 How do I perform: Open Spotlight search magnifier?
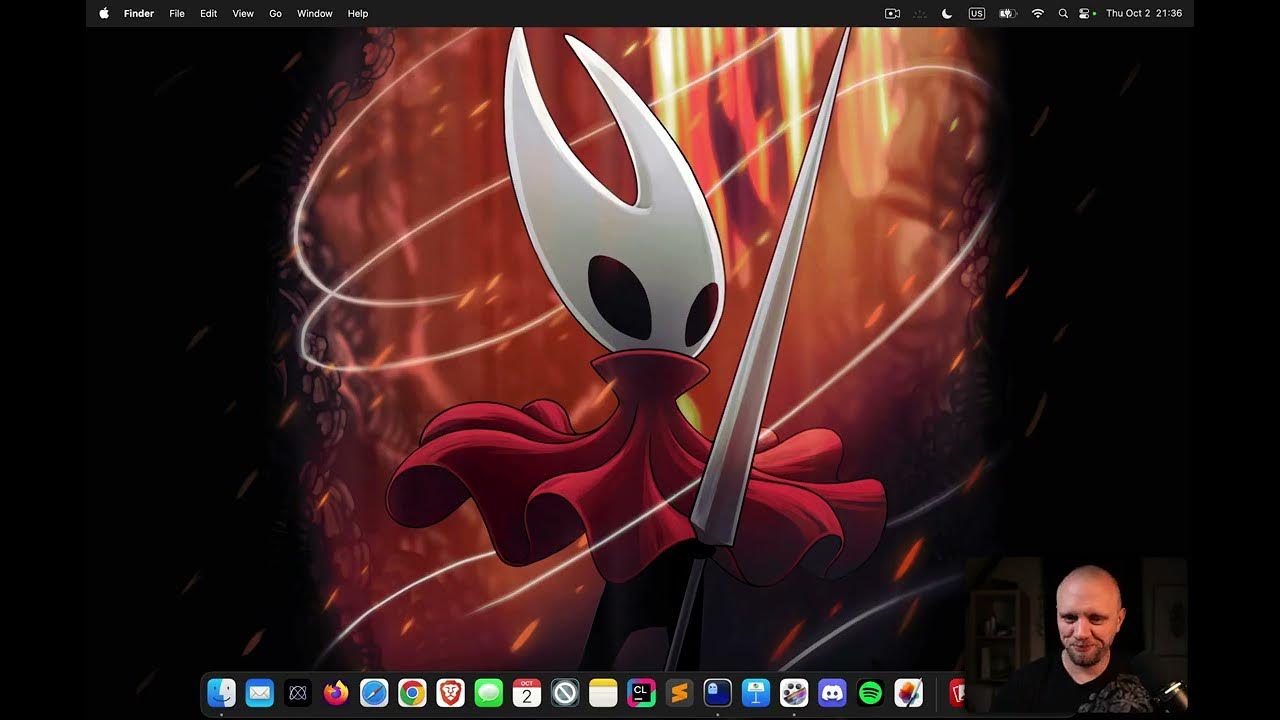[1063, 13]
